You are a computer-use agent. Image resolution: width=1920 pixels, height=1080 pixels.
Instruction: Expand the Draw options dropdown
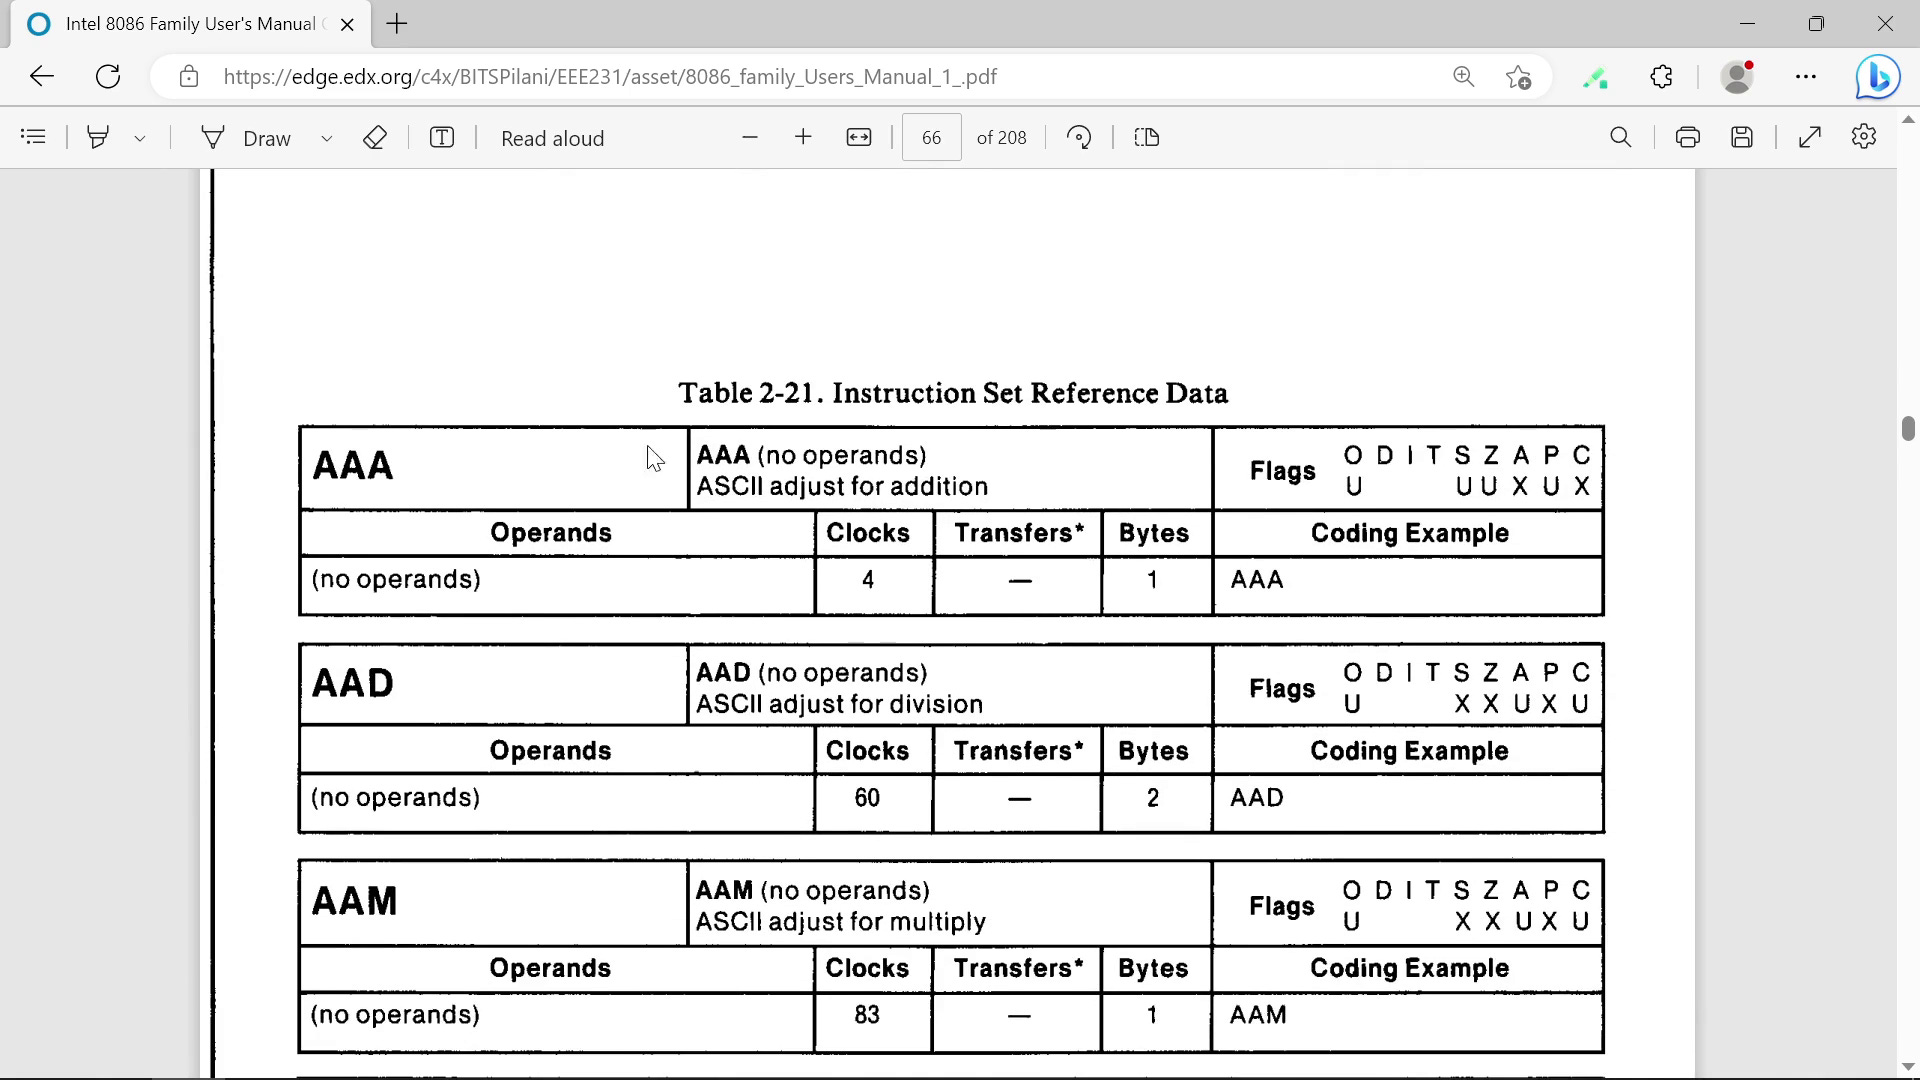pos(326,138)
